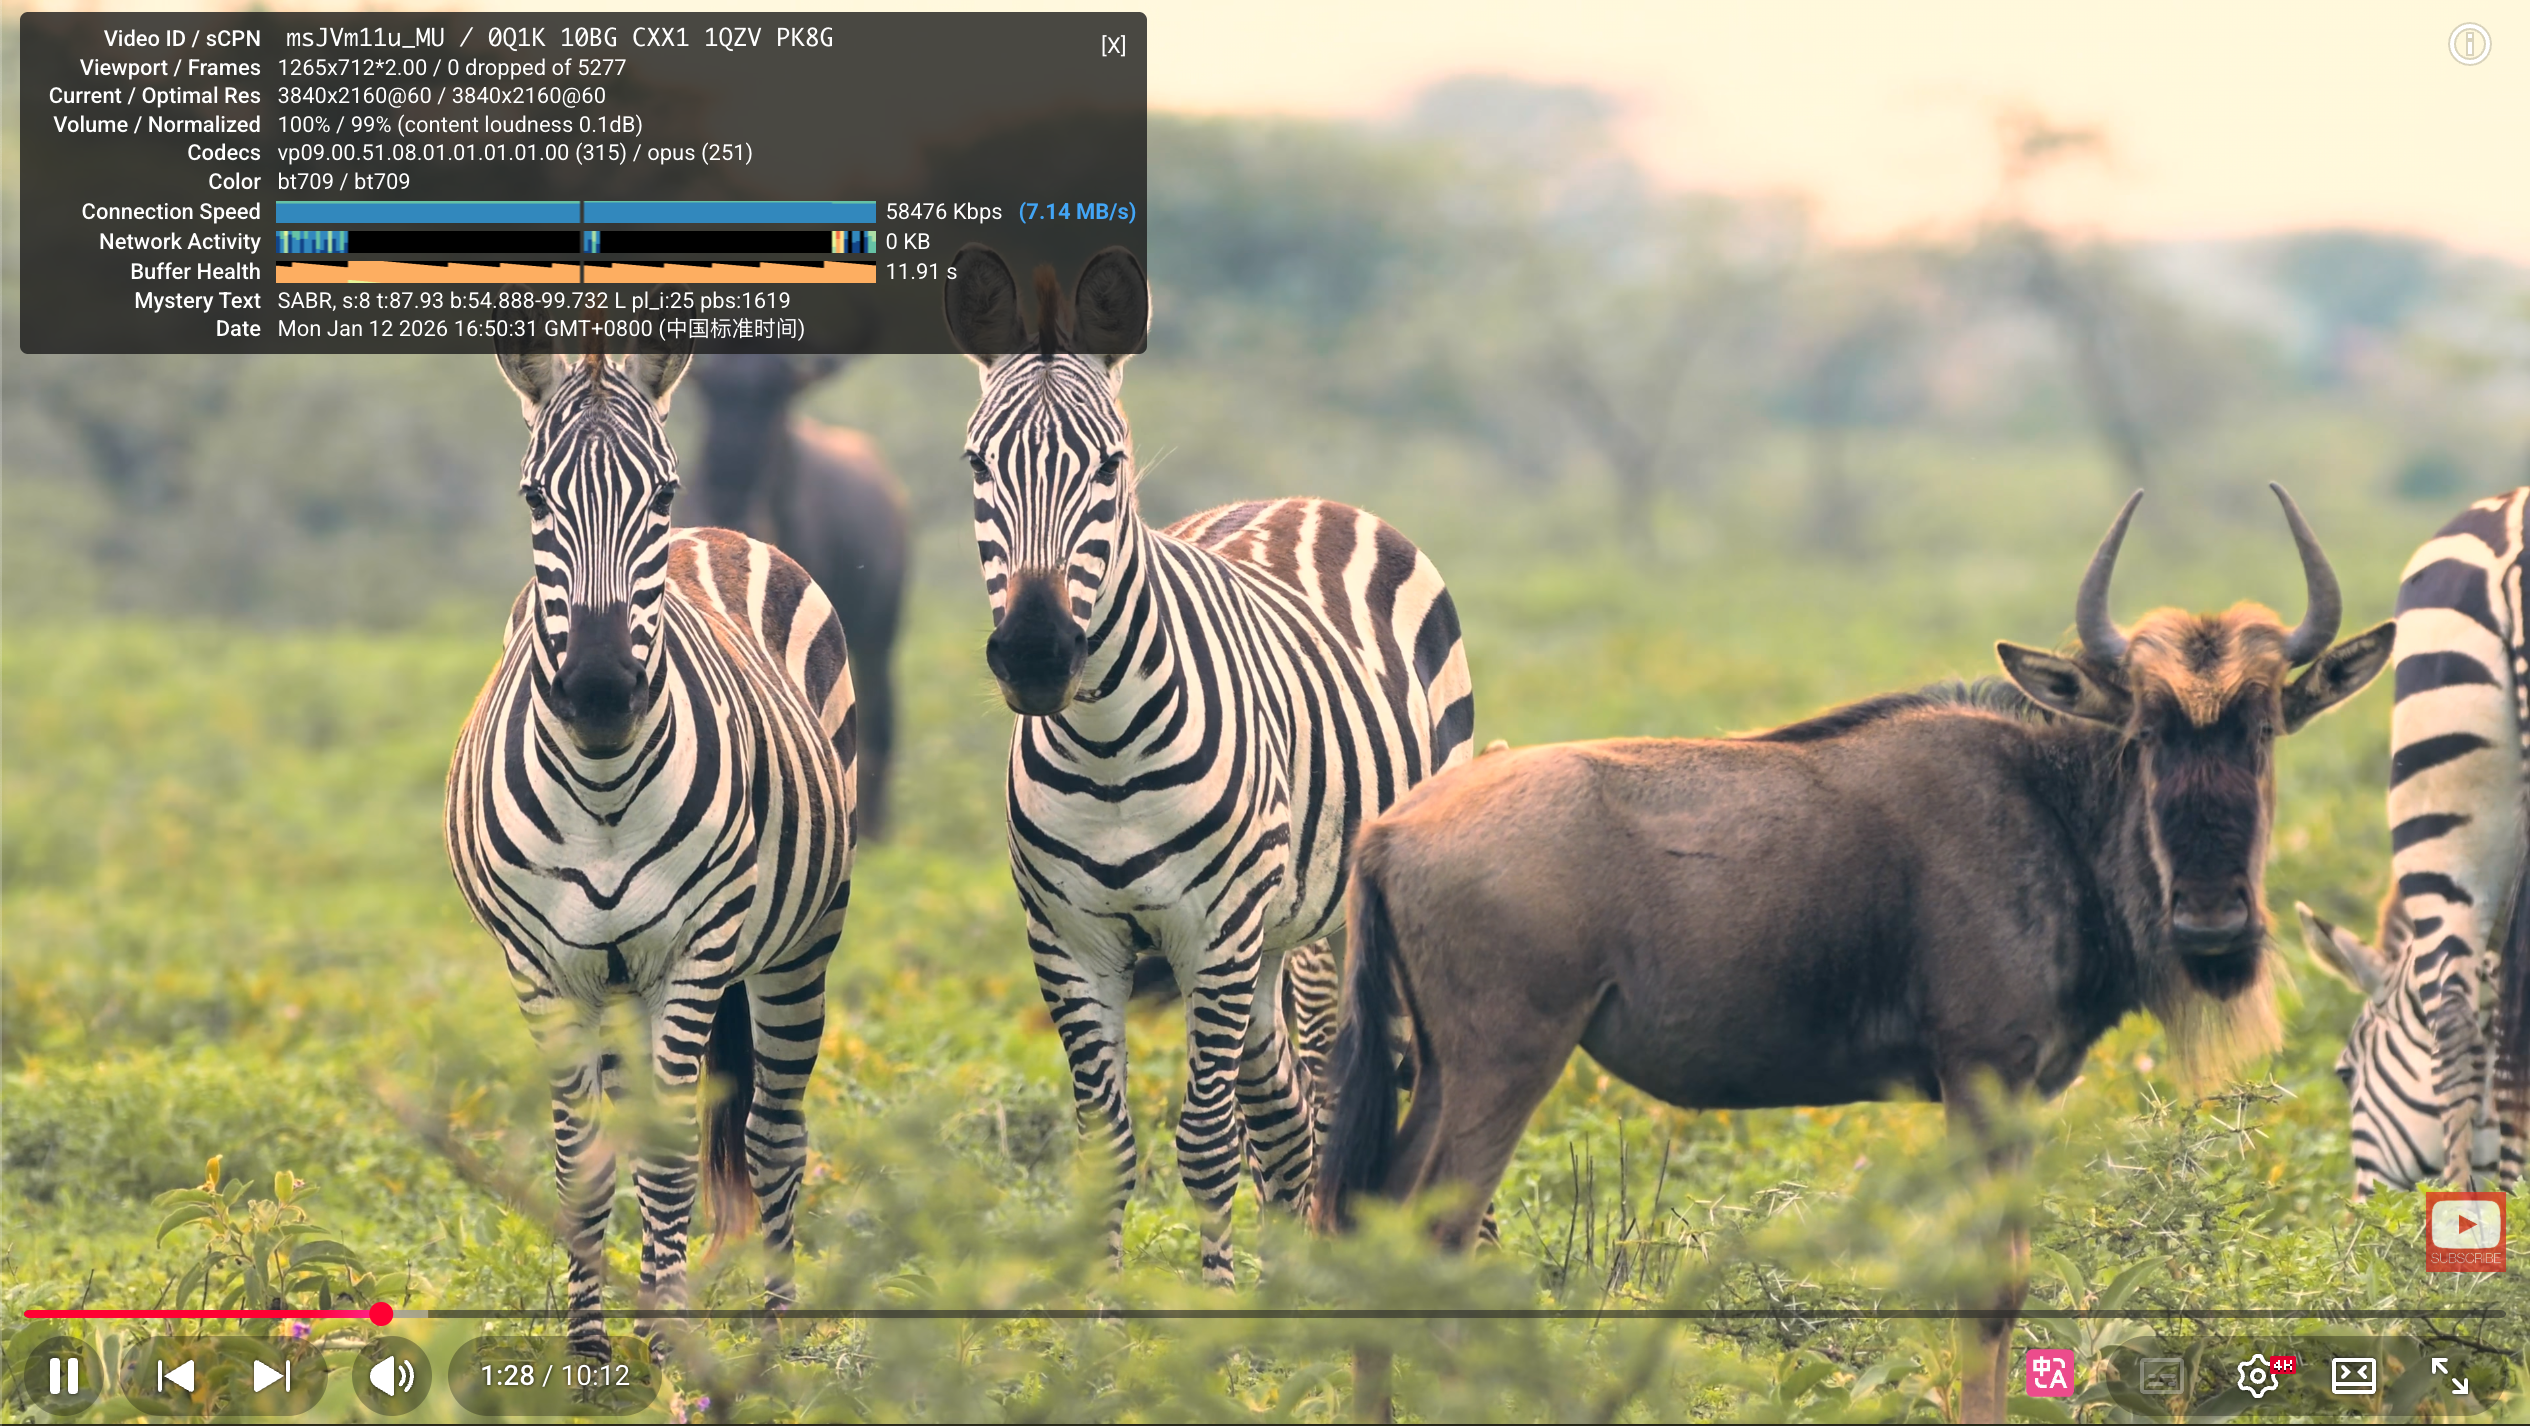Click the red progress bar scrubber handle
Image resolution: width=2530 pixels, height=1426 pixels.
point(381,1314)
